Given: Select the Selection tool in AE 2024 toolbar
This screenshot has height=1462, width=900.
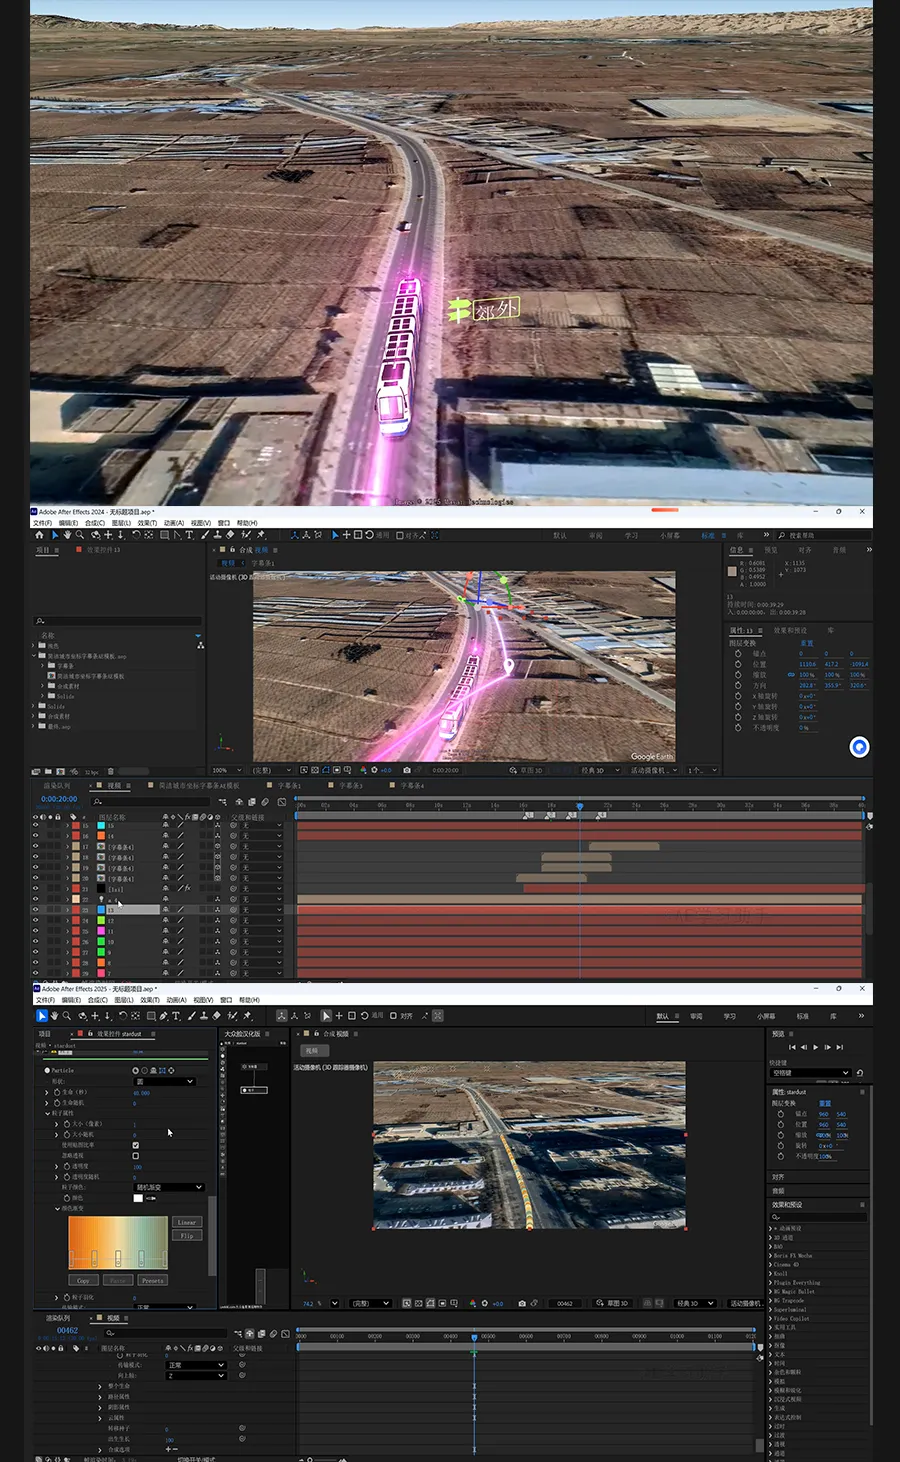Looking at the screenshot, I should 55,535.
